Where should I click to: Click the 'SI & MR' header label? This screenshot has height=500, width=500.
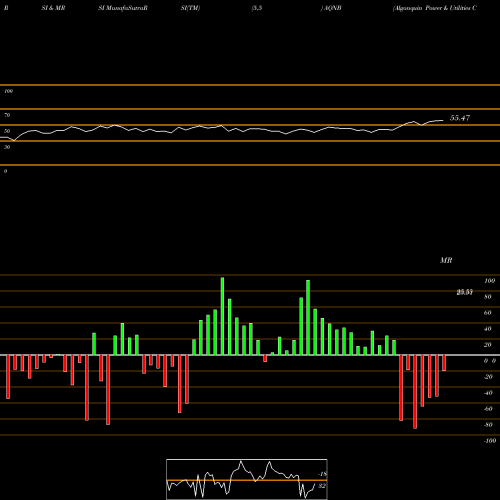(x=53, y=8)
